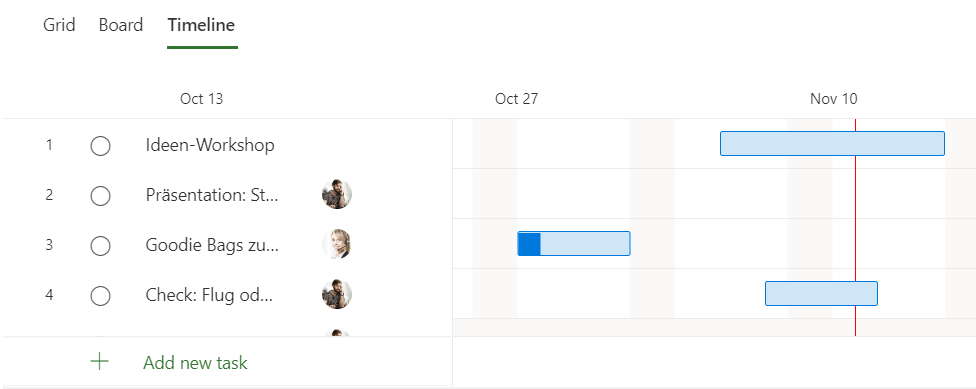This screenshot has height=389, width=976.
Task: Click the dark progress portion of Goodie Bags bar
Action: click(529, 243)
